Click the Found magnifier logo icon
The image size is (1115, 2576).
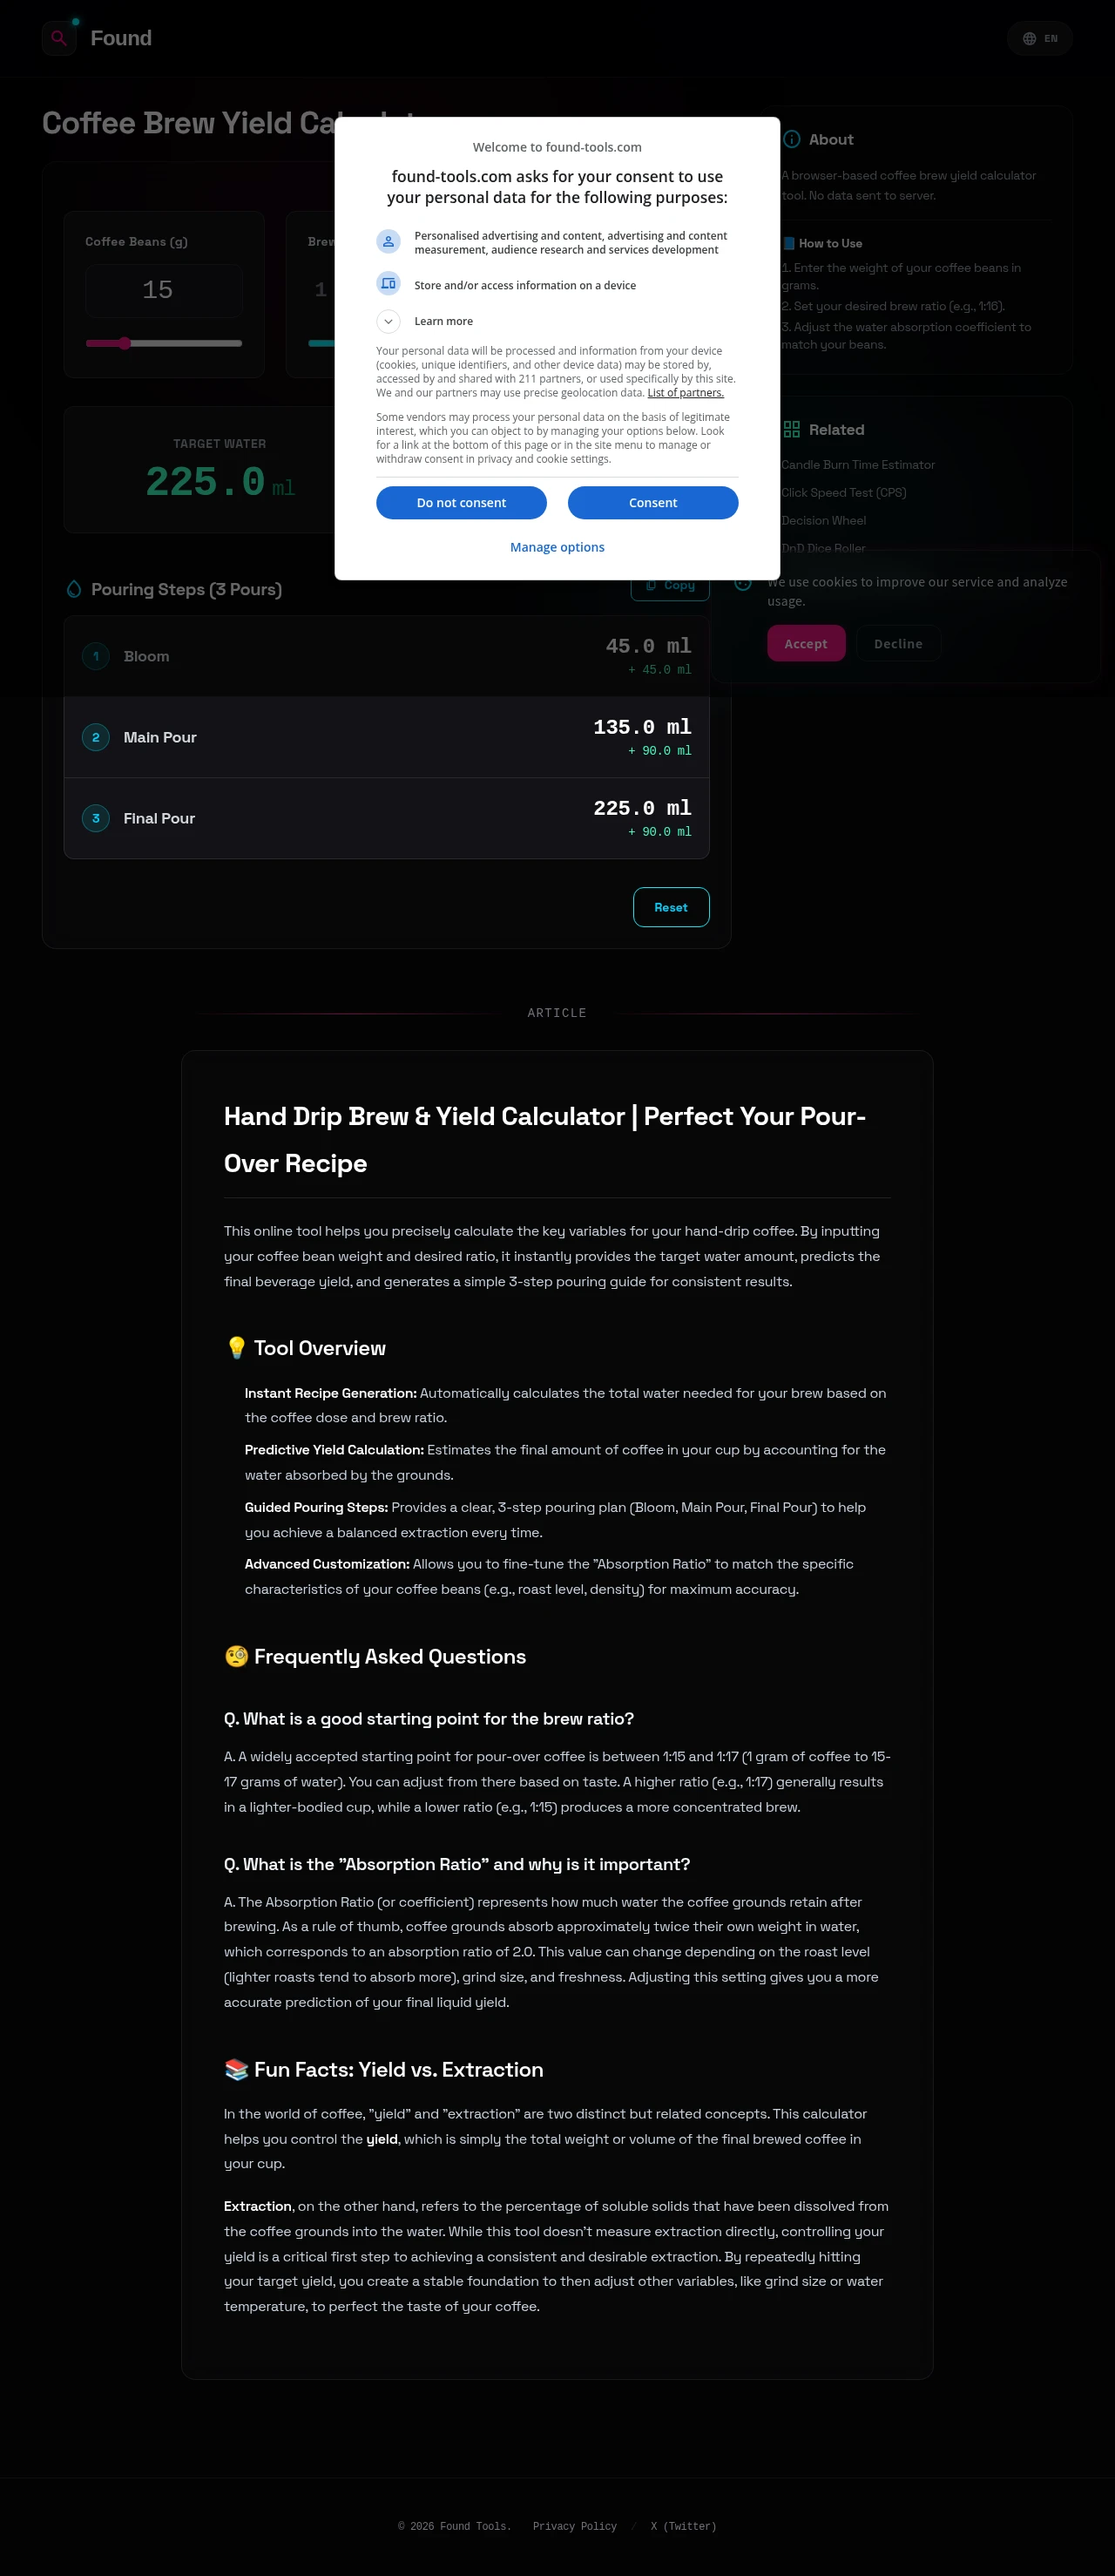[59, 38]
